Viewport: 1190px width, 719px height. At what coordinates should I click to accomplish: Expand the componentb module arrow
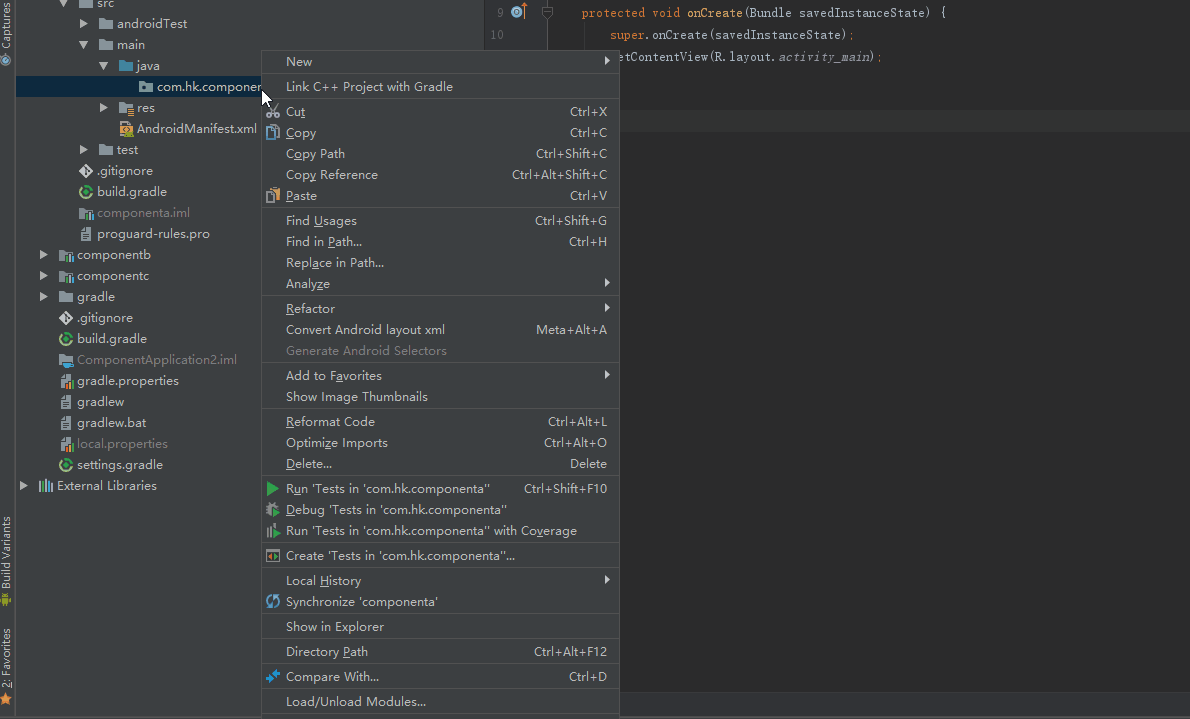click(44, 254)
